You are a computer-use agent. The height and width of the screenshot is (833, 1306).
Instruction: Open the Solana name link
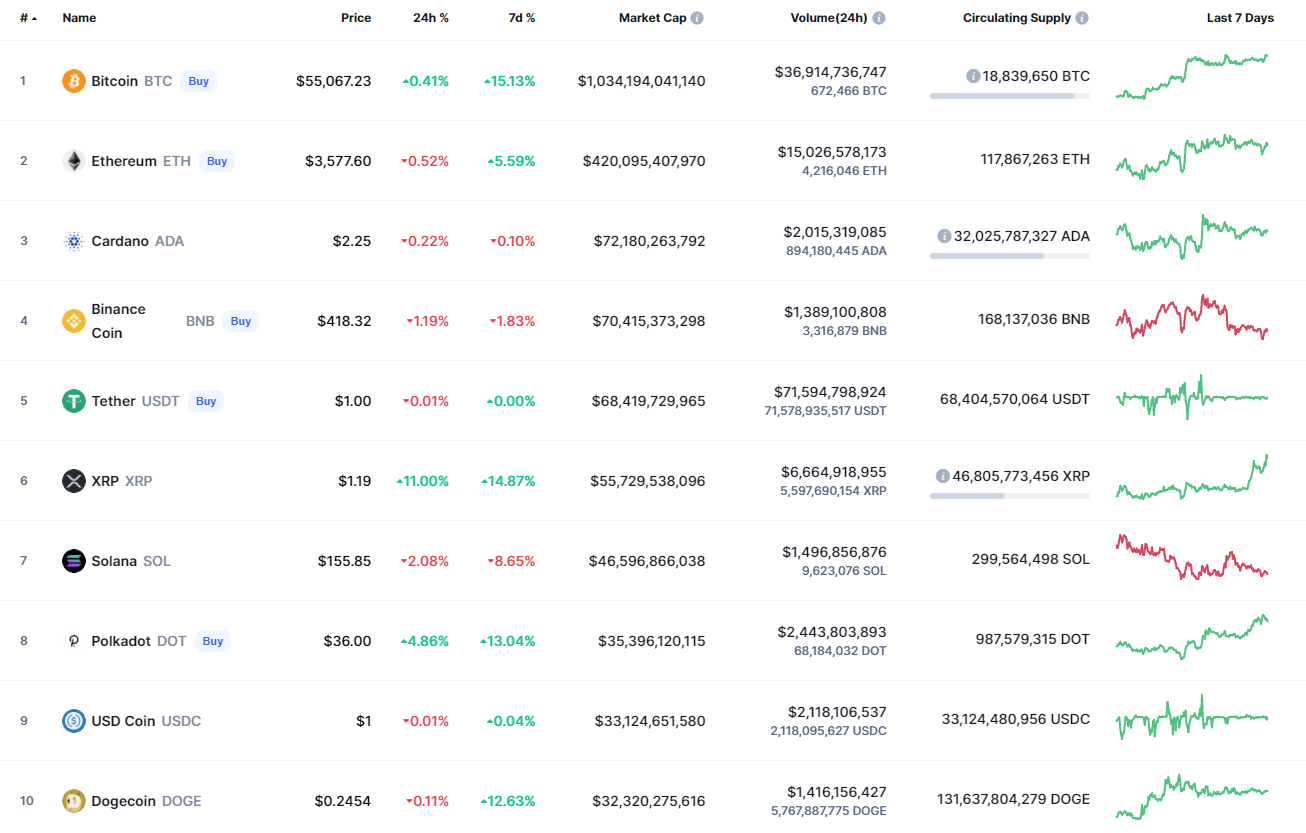pyautogui.click(x=114, y=561)
